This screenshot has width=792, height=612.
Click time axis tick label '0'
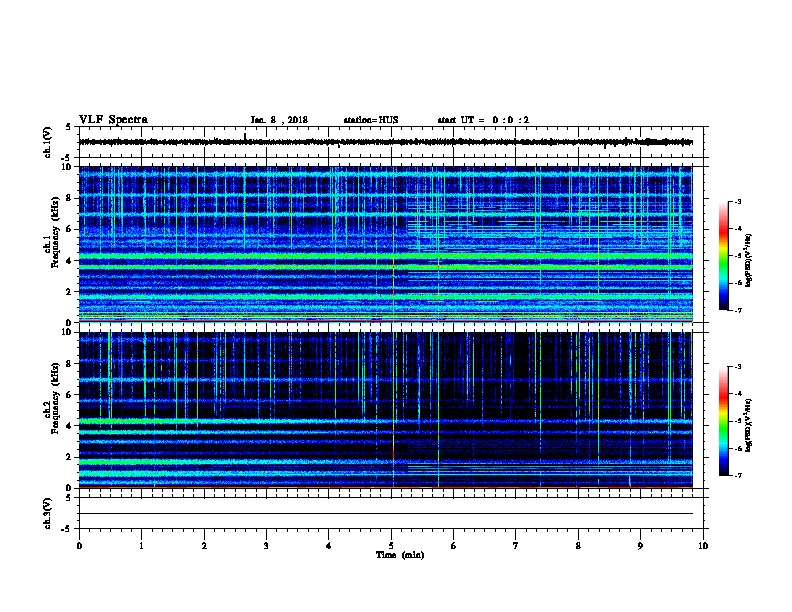pyautogui.click(x=79, y=546)
